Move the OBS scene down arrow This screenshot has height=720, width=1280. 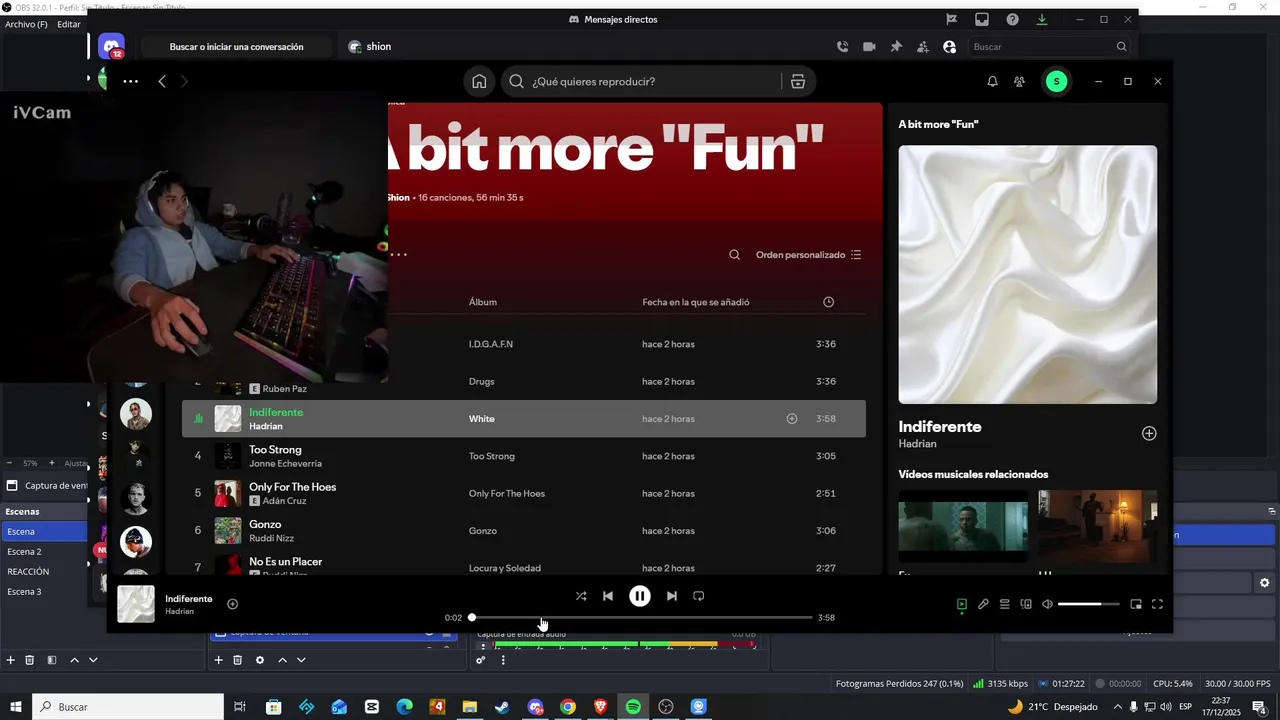tap(93, 660)
